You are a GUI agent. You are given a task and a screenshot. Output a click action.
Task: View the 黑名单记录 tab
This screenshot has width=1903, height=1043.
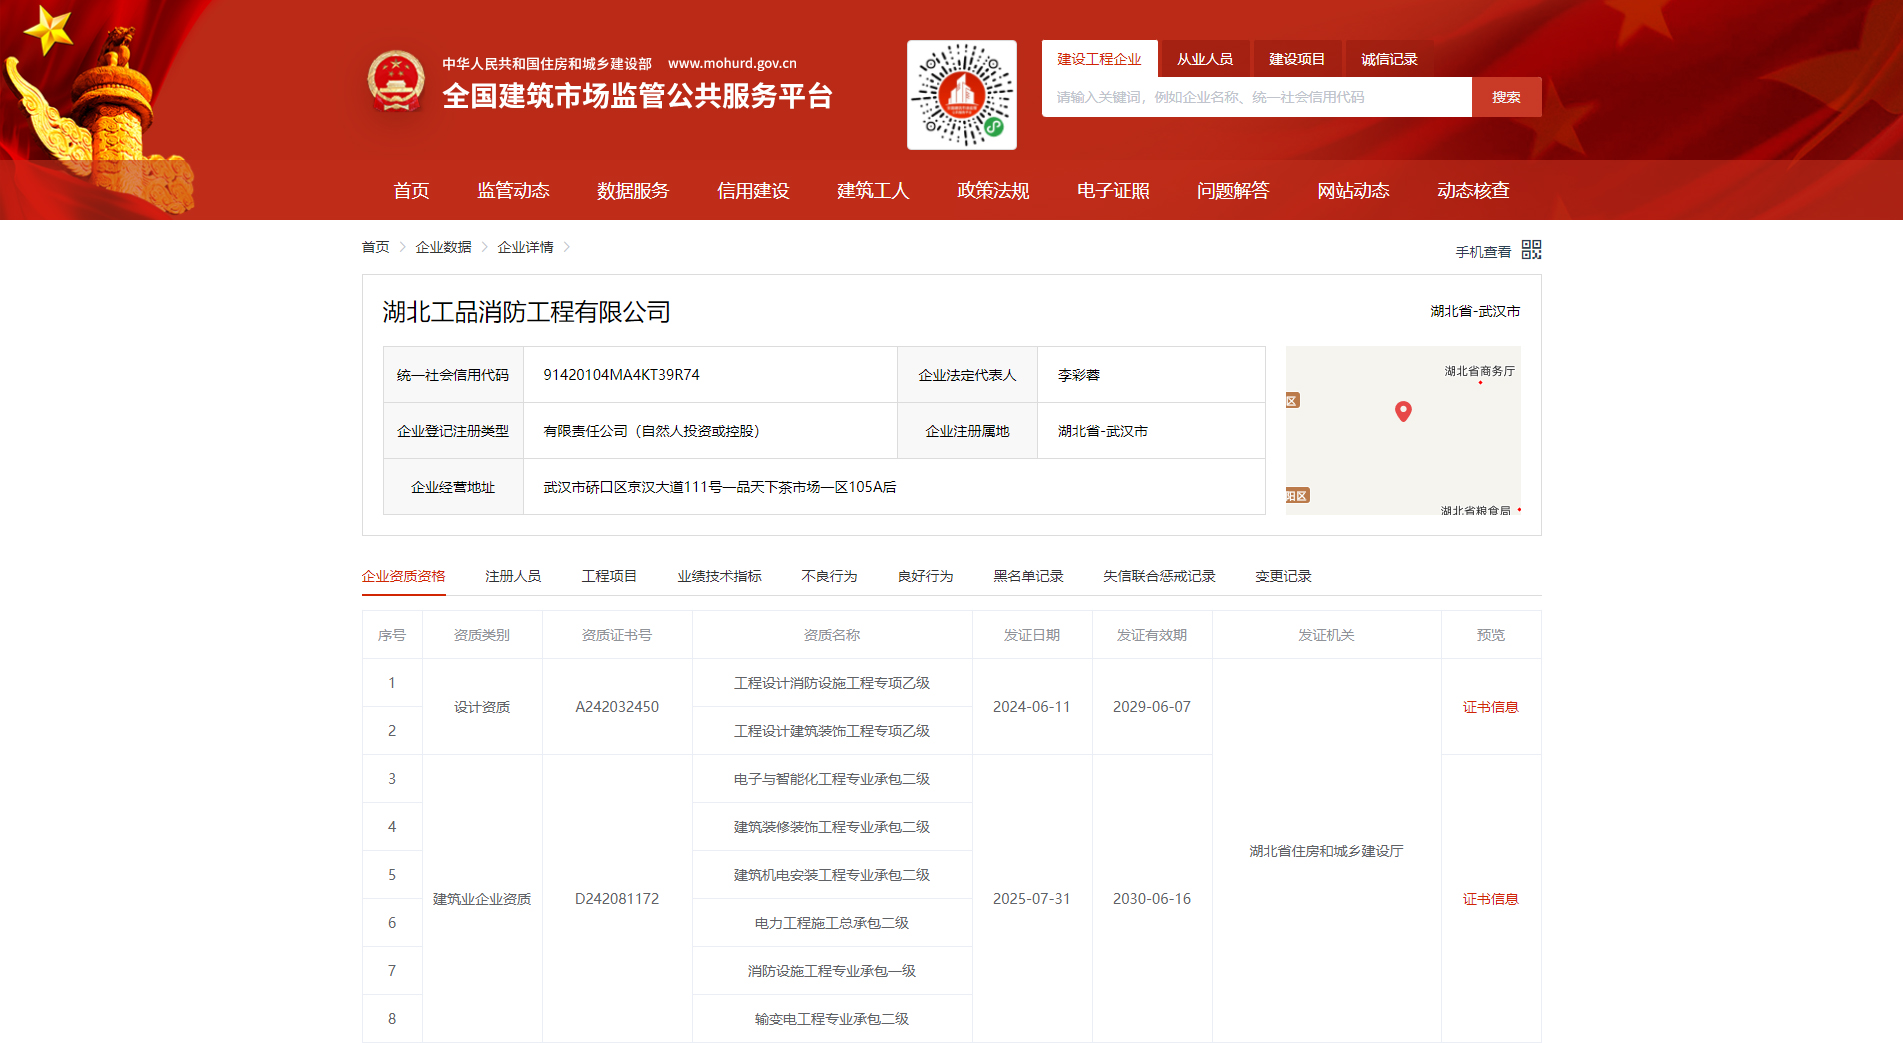point(1027,576)
